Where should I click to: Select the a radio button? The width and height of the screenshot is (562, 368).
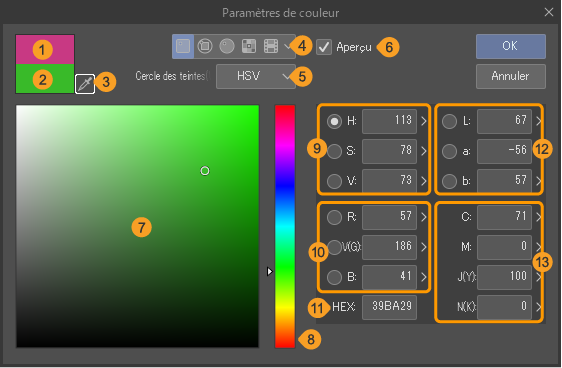449,151
